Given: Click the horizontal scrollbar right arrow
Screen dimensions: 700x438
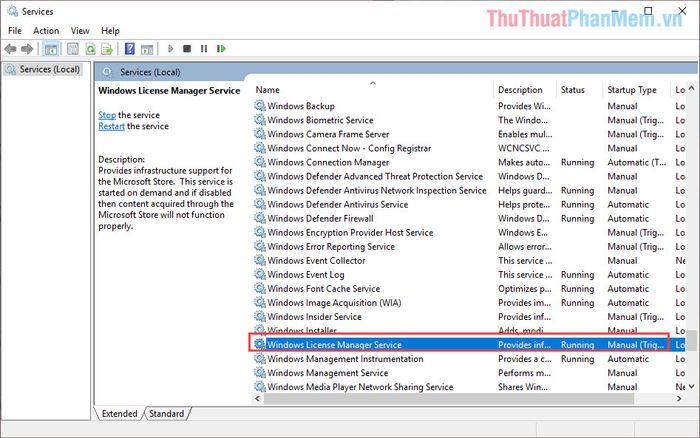Looking at the screenshot, I should click(679, 398).
